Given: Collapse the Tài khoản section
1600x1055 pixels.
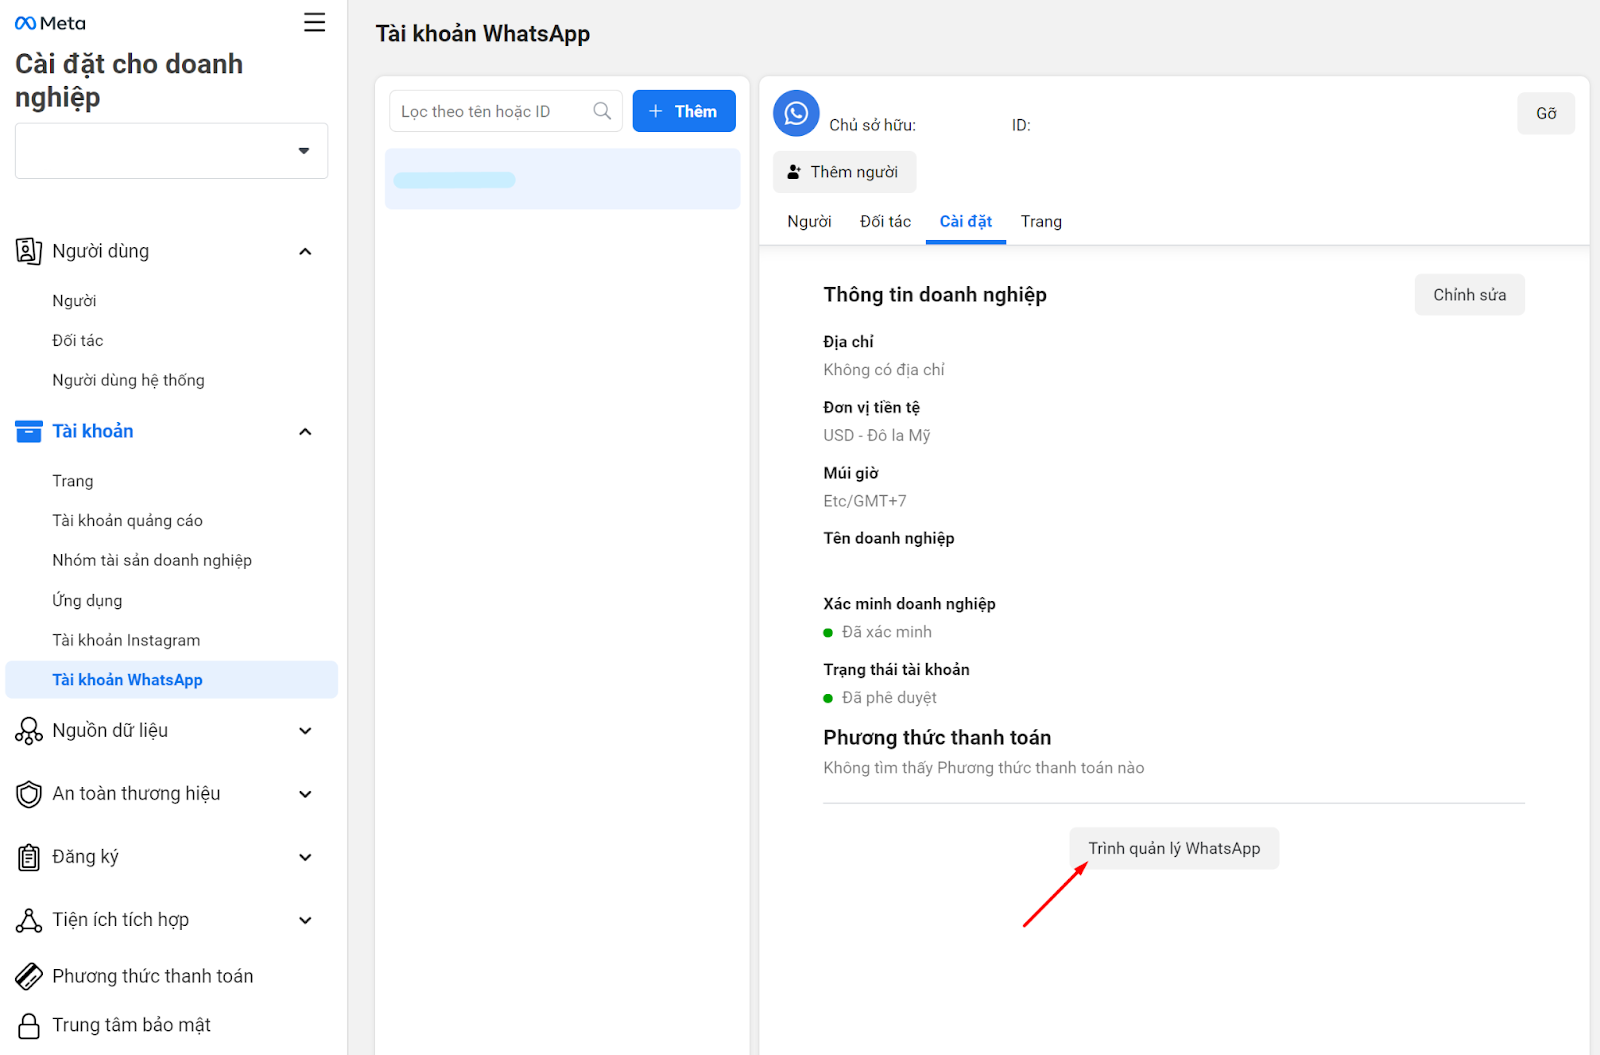Looking at the screenshot, I should pos(305,431).
